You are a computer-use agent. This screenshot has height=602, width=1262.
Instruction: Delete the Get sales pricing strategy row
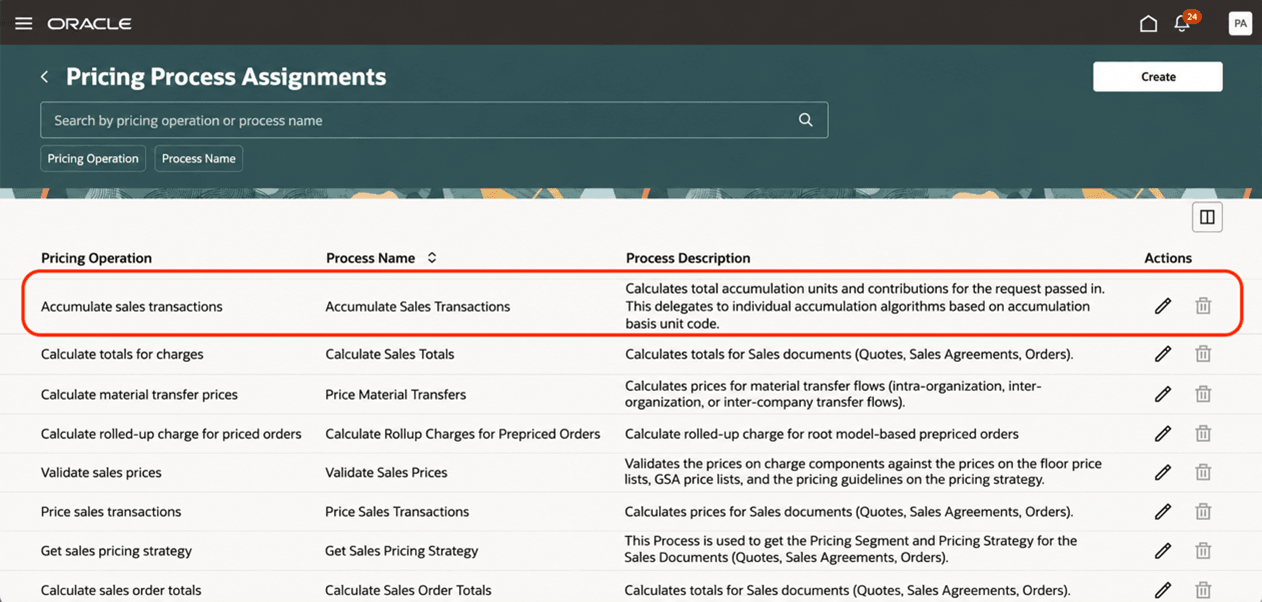[1203, 550]
